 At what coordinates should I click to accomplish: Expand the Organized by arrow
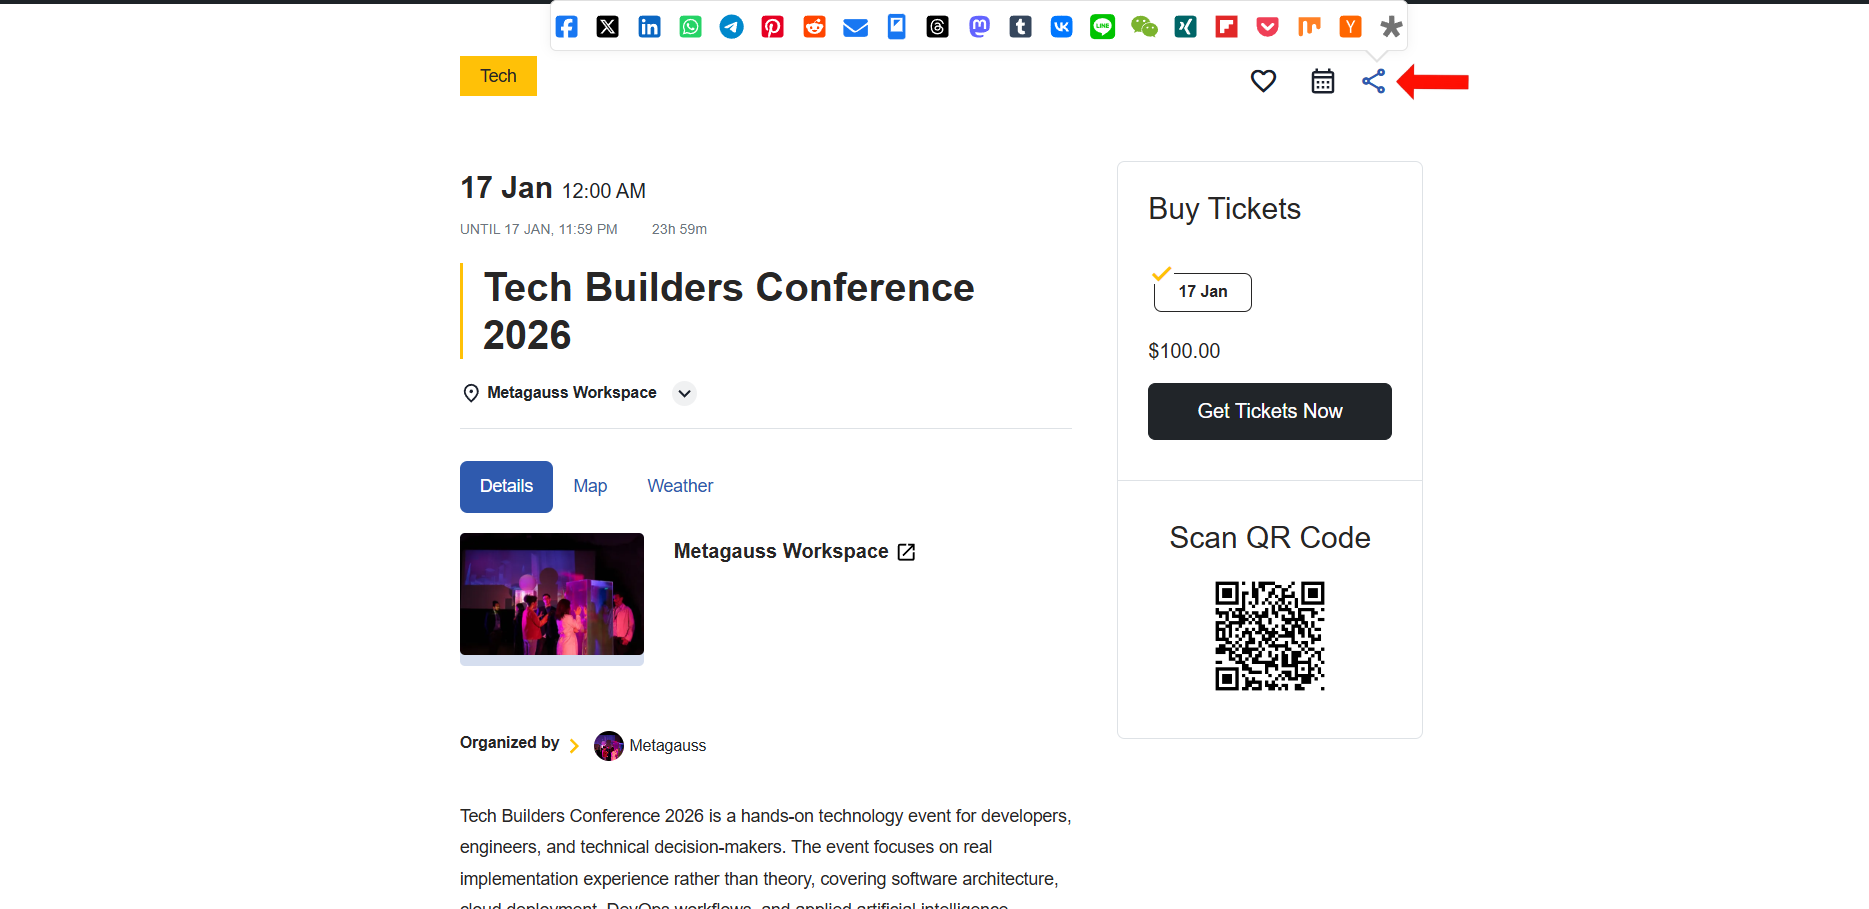click(x=574, y=746)
